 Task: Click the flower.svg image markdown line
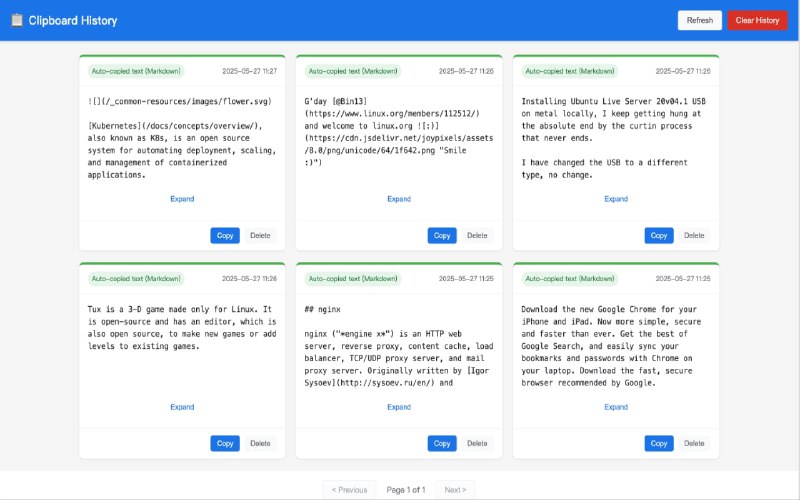tap(180, 101)
